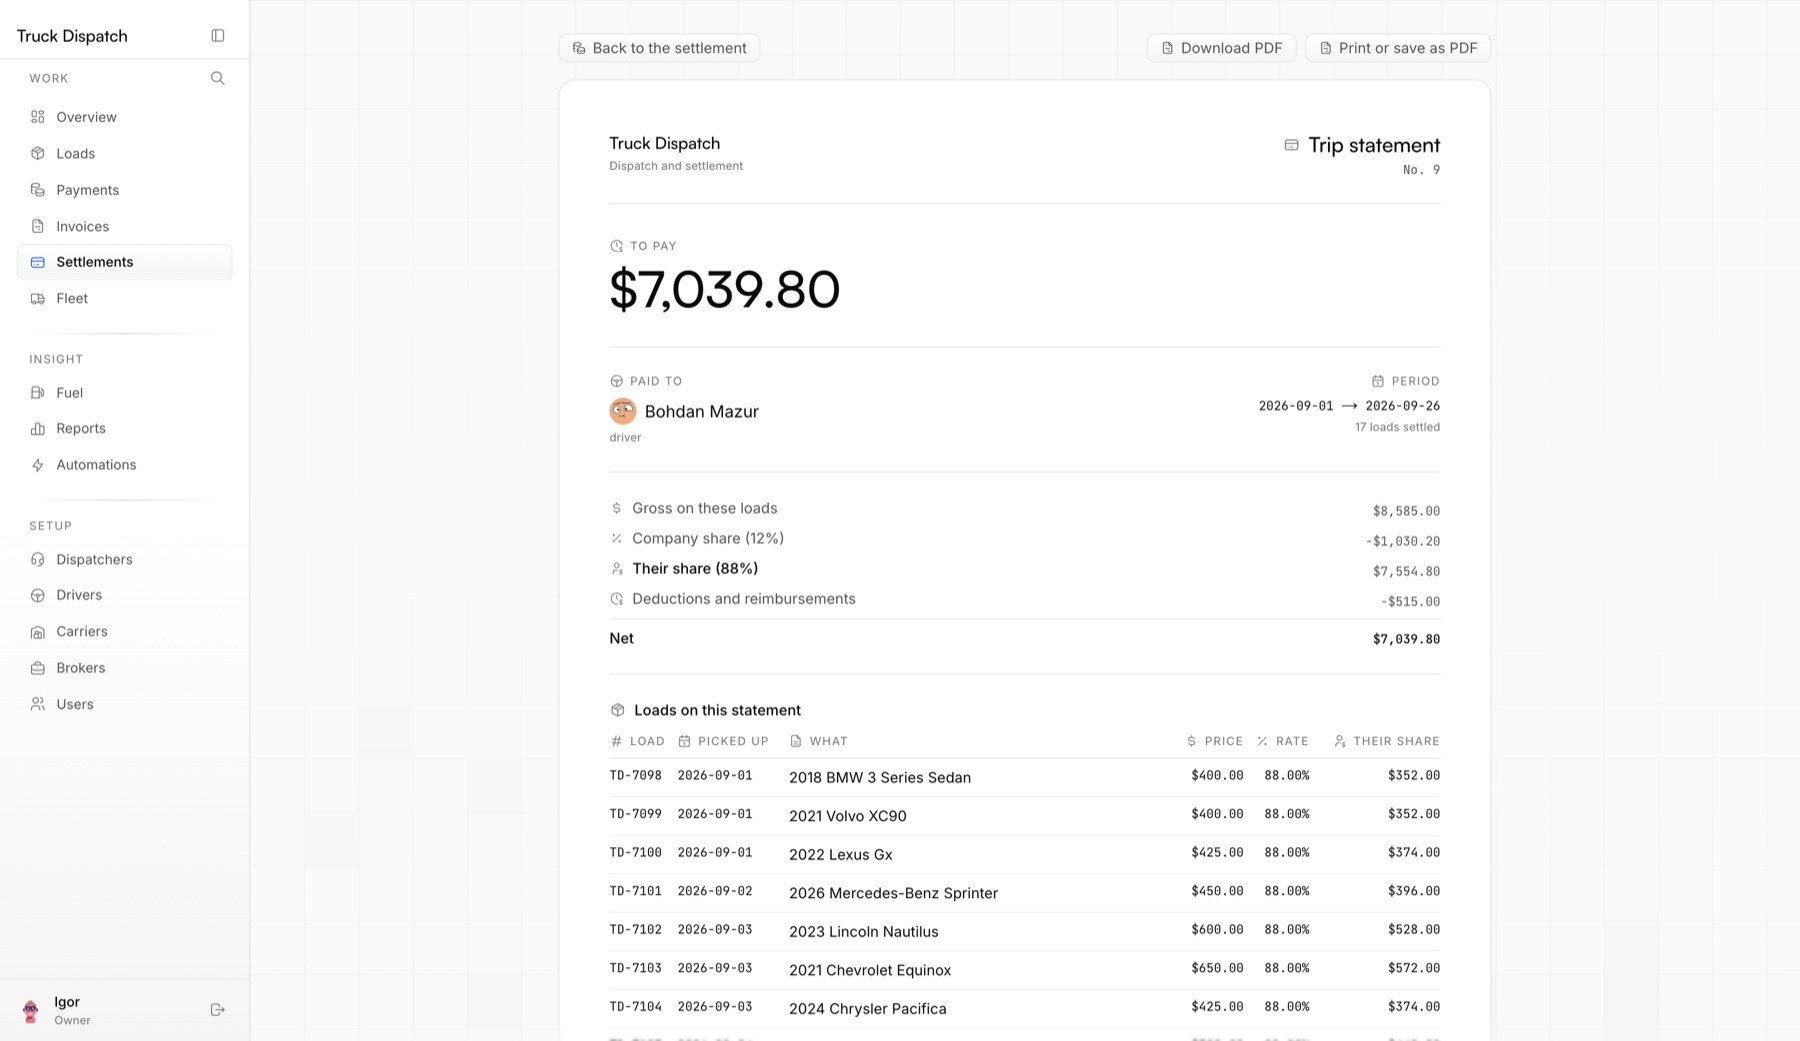This screenshot has width=1800, height=1041.
Task: Select the load row TD-7098
Action: pos(1025,777)
